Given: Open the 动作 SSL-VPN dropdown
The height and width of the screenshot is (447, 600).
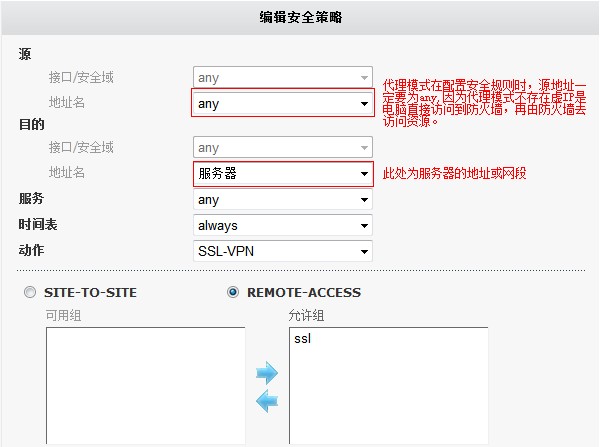Looking at the screenshot, I should tap(283, 251).
